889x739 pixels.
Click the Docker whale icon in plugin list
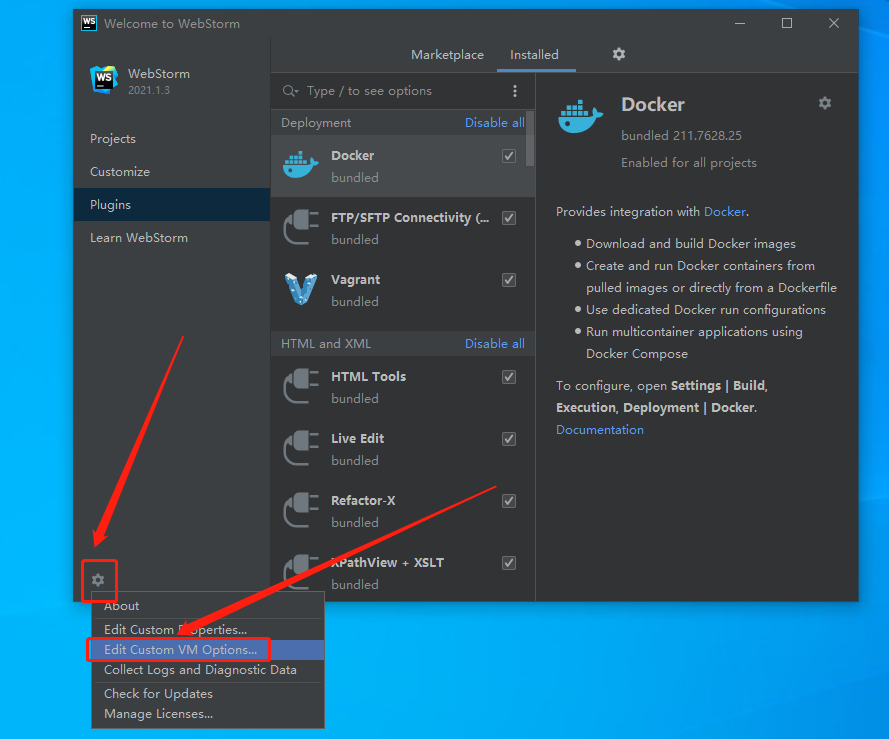click(300, 165)
